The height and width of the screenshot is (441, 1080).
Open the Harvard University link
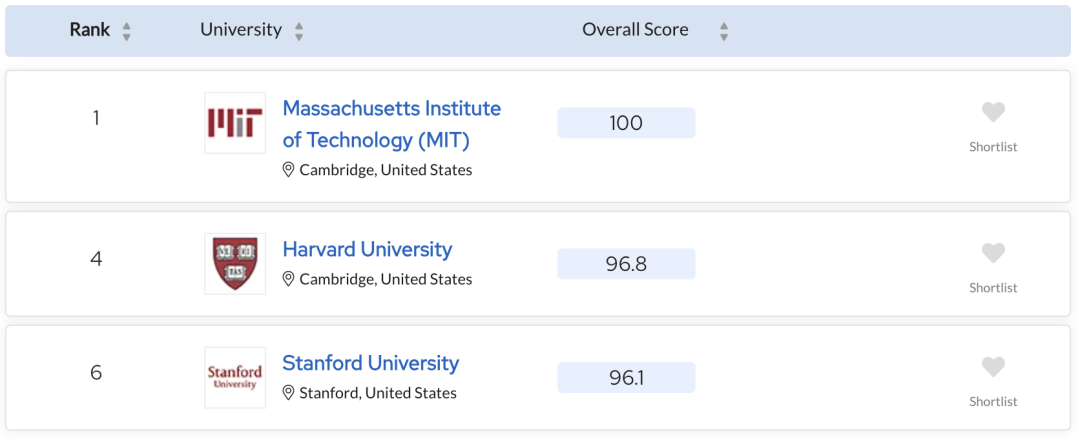pyautogui.click(x=367, y=249)
